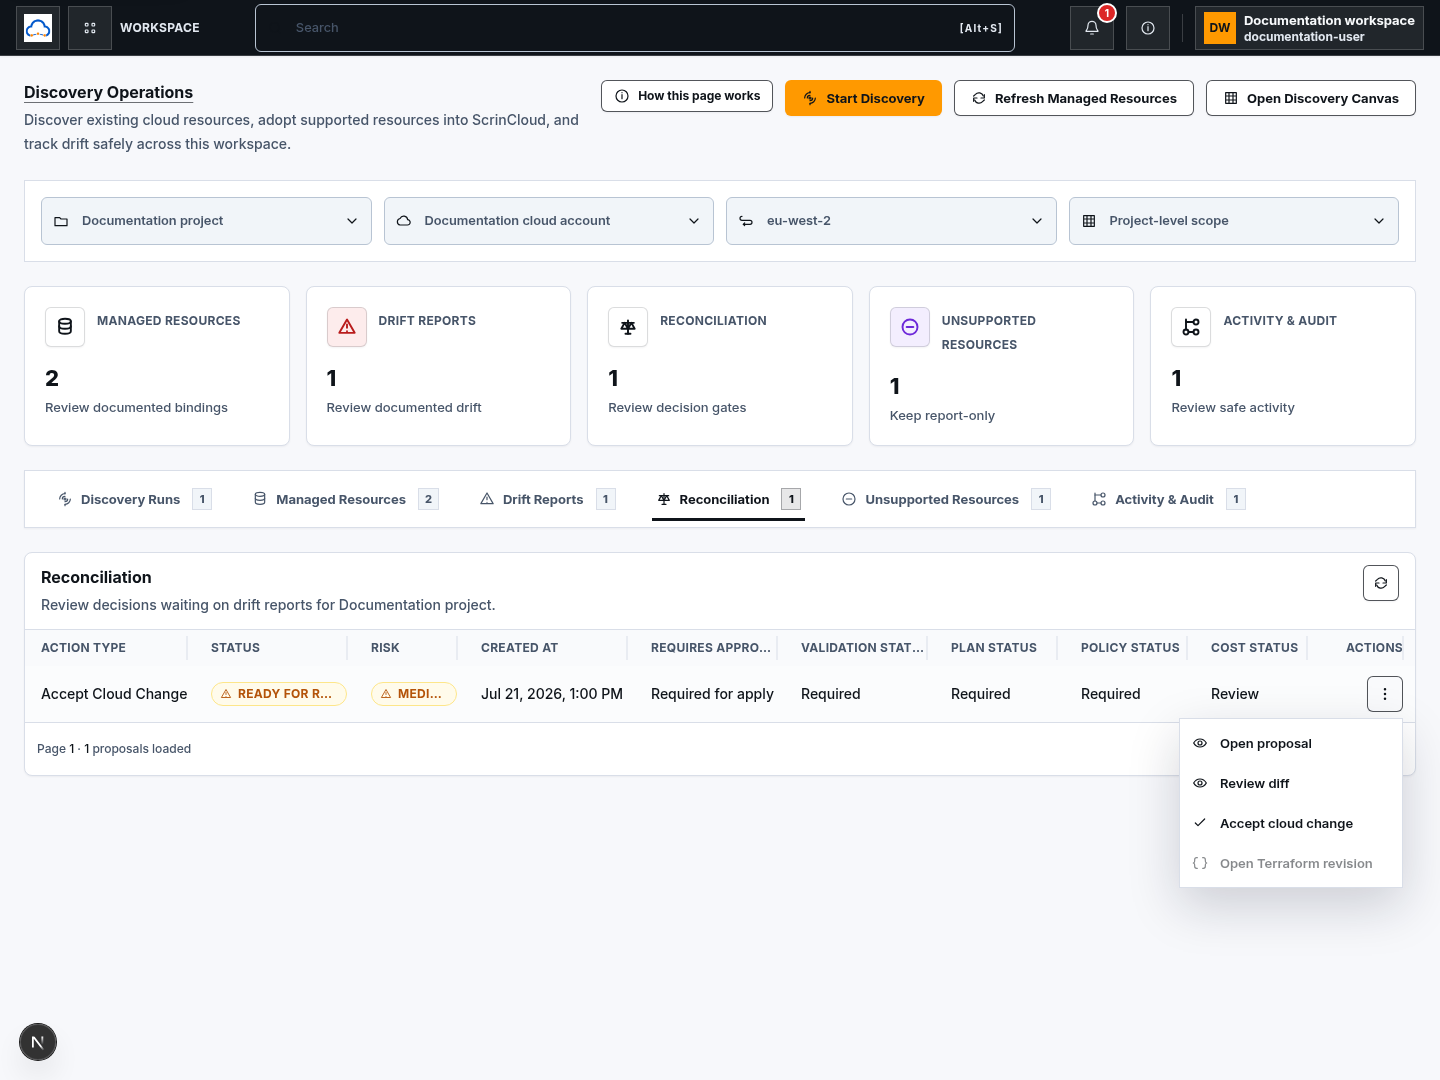Click the ACTION TYPE column header
The width and height of the screenshot is (1440, 1080).
pyautogui.click(x=83, y=648)
